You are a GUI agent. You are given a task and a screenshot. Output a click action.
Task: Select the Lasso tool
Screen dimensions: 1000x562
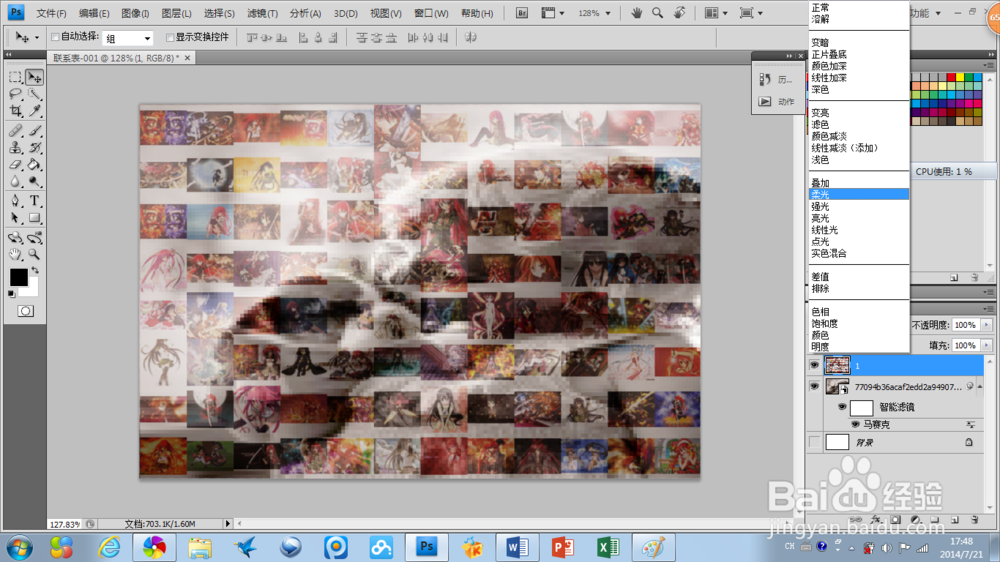15,94
